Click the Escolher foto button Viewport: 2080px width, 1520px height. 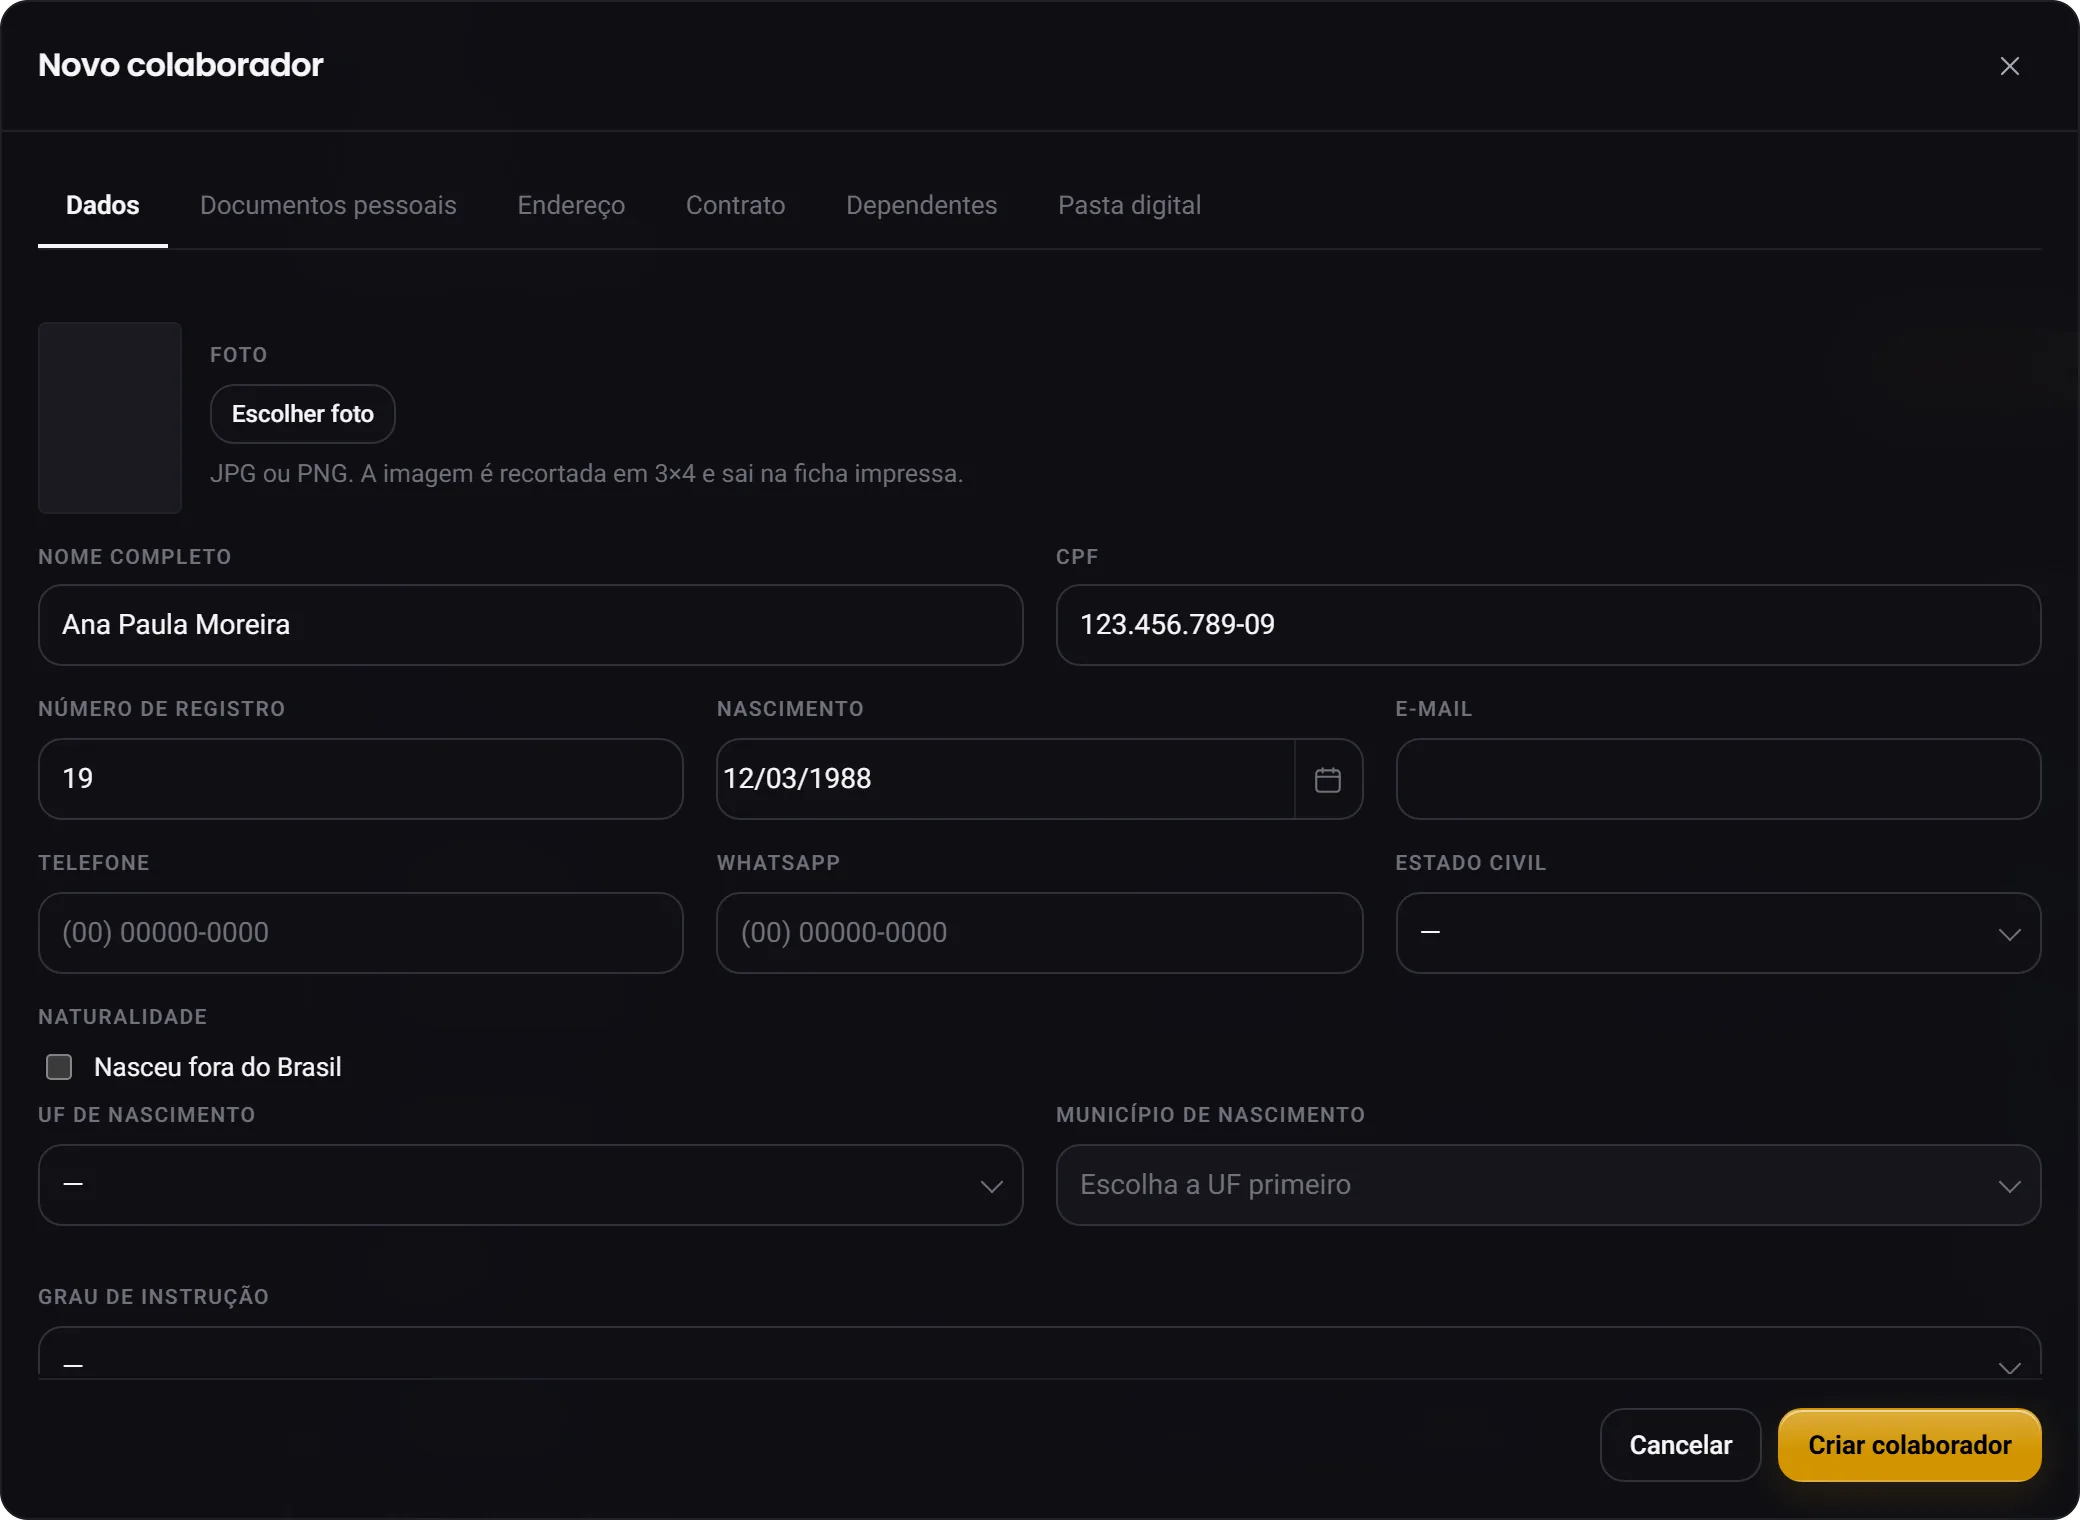[303, 414]
